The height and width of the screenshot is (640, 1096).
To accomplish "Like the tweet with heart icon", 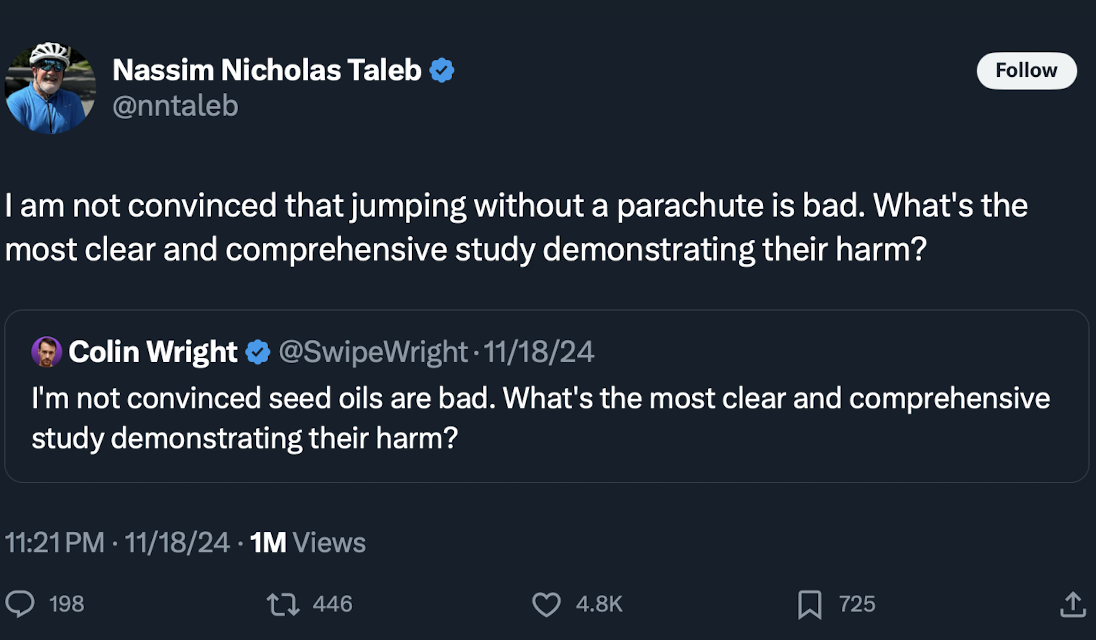I will 545,603.
